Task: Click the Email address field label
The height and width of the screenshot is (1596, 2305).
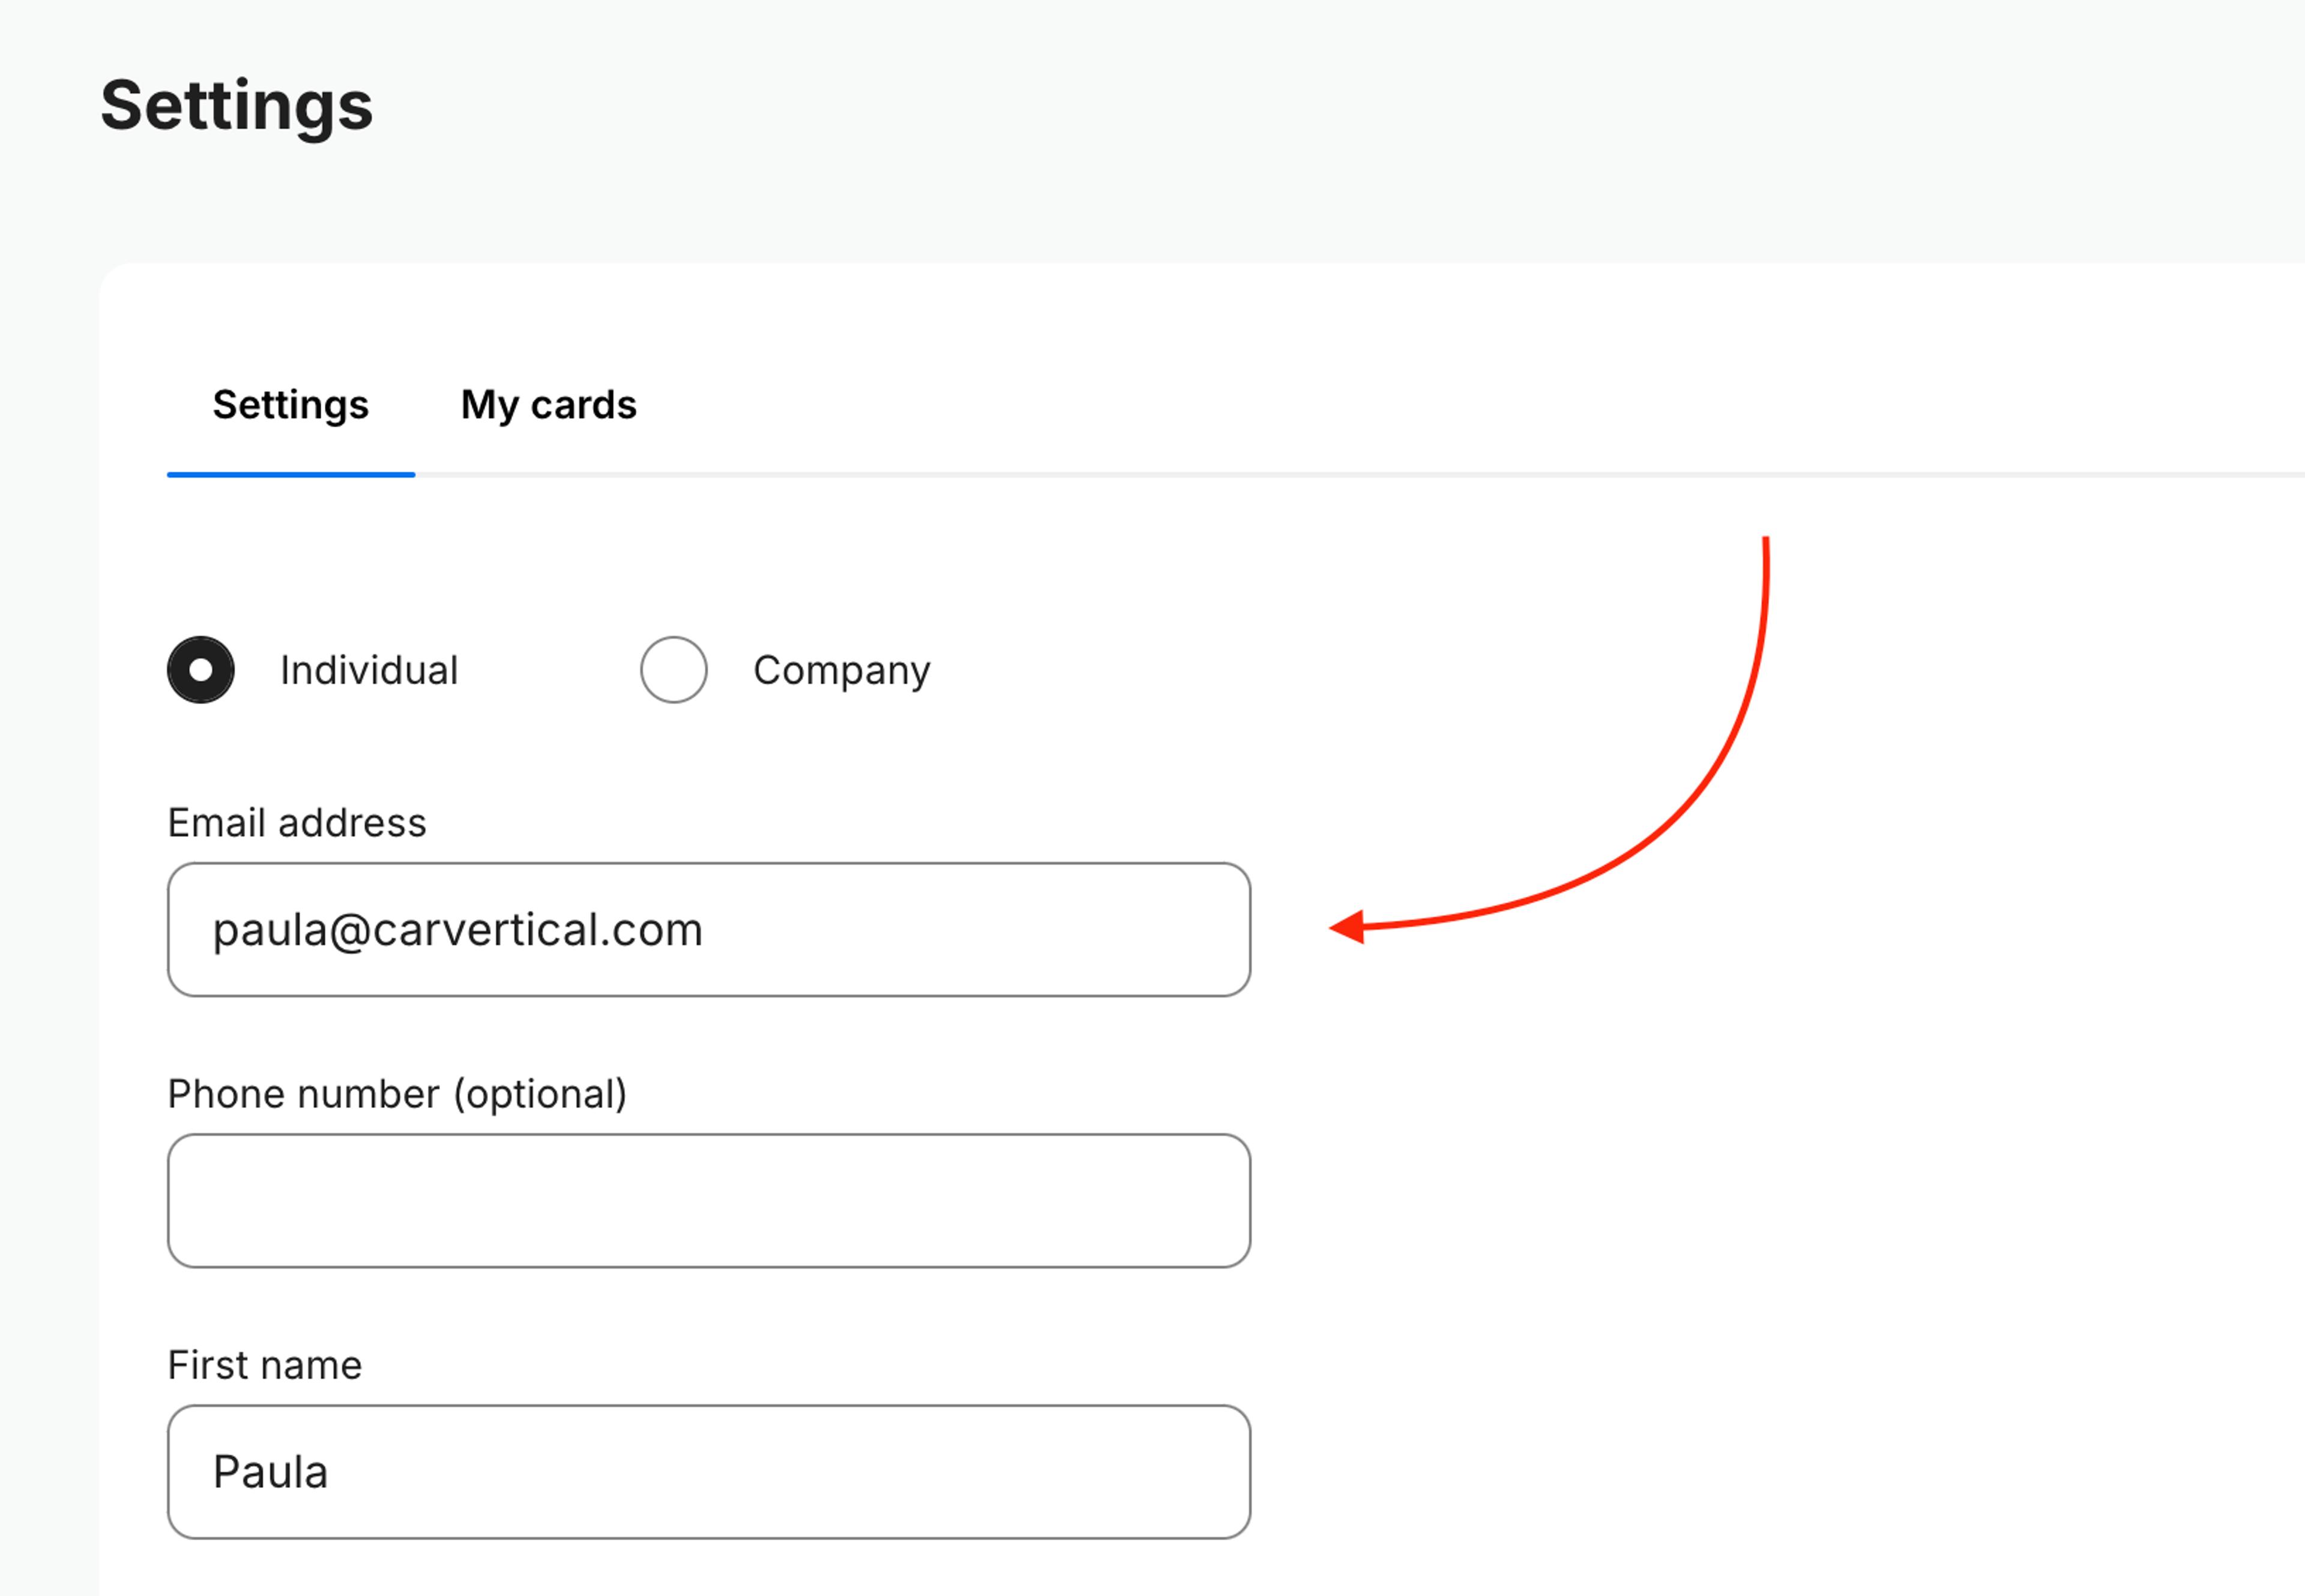Action: 296,823
